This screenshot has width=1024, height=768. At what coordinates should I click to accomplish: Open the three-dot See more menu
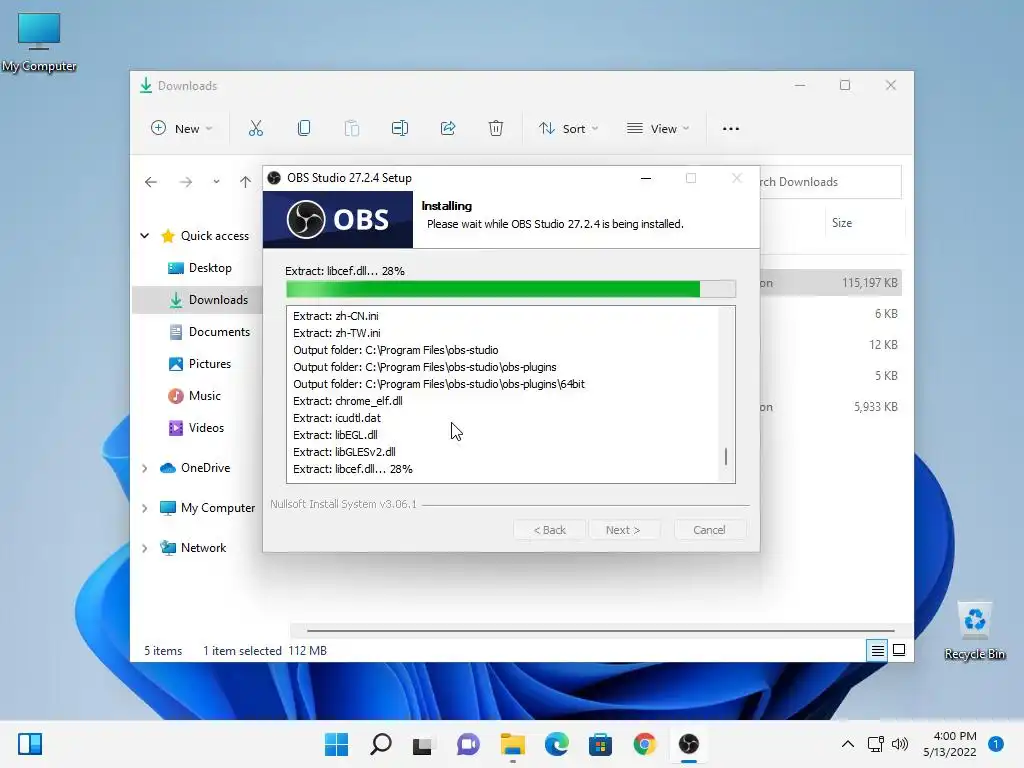click(731, 129)
